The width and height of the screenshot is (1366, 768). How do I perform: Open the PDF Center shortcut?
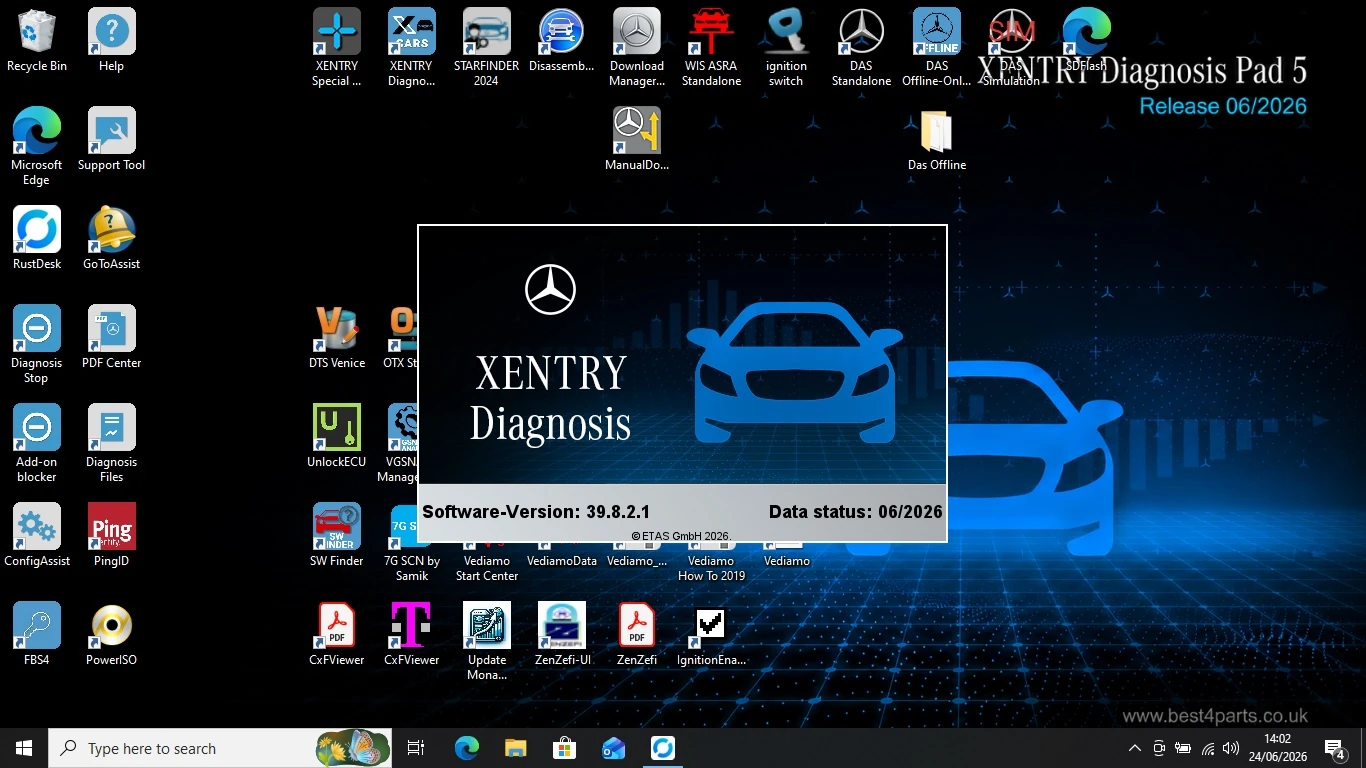point(112,338)
